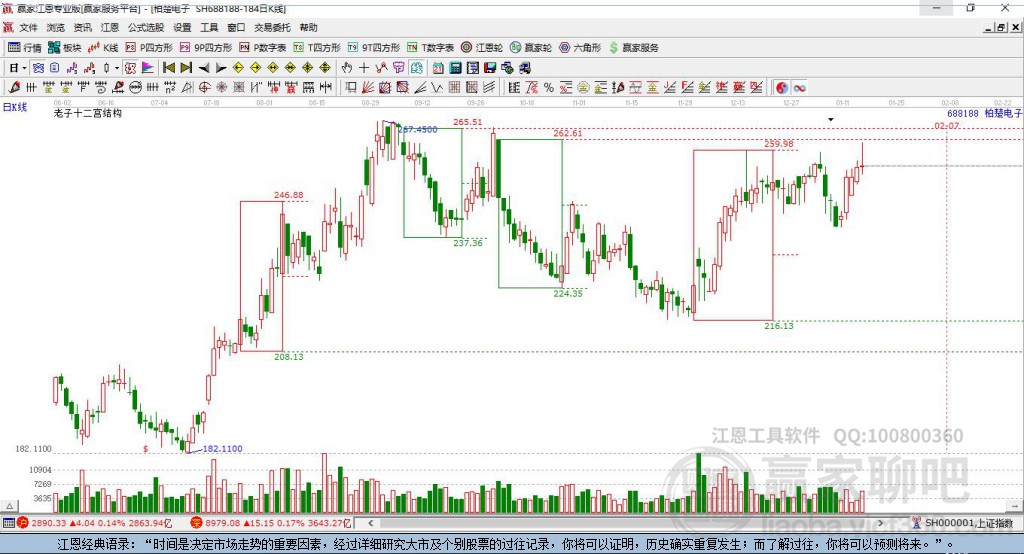Image resolution: width=1024 pixels, height=554 pixels.
Task: Toggle the pressed blue grid icon beside 日
Action: coord(38,68)
